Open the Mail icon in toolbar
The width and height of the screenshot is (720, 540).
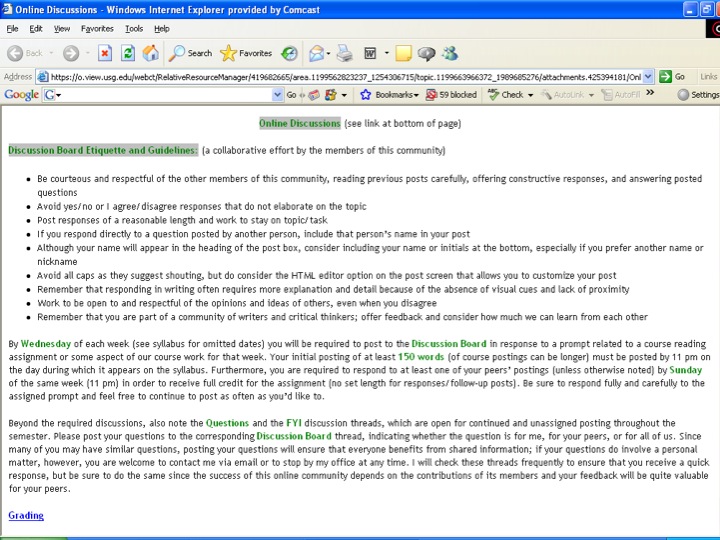318,53
